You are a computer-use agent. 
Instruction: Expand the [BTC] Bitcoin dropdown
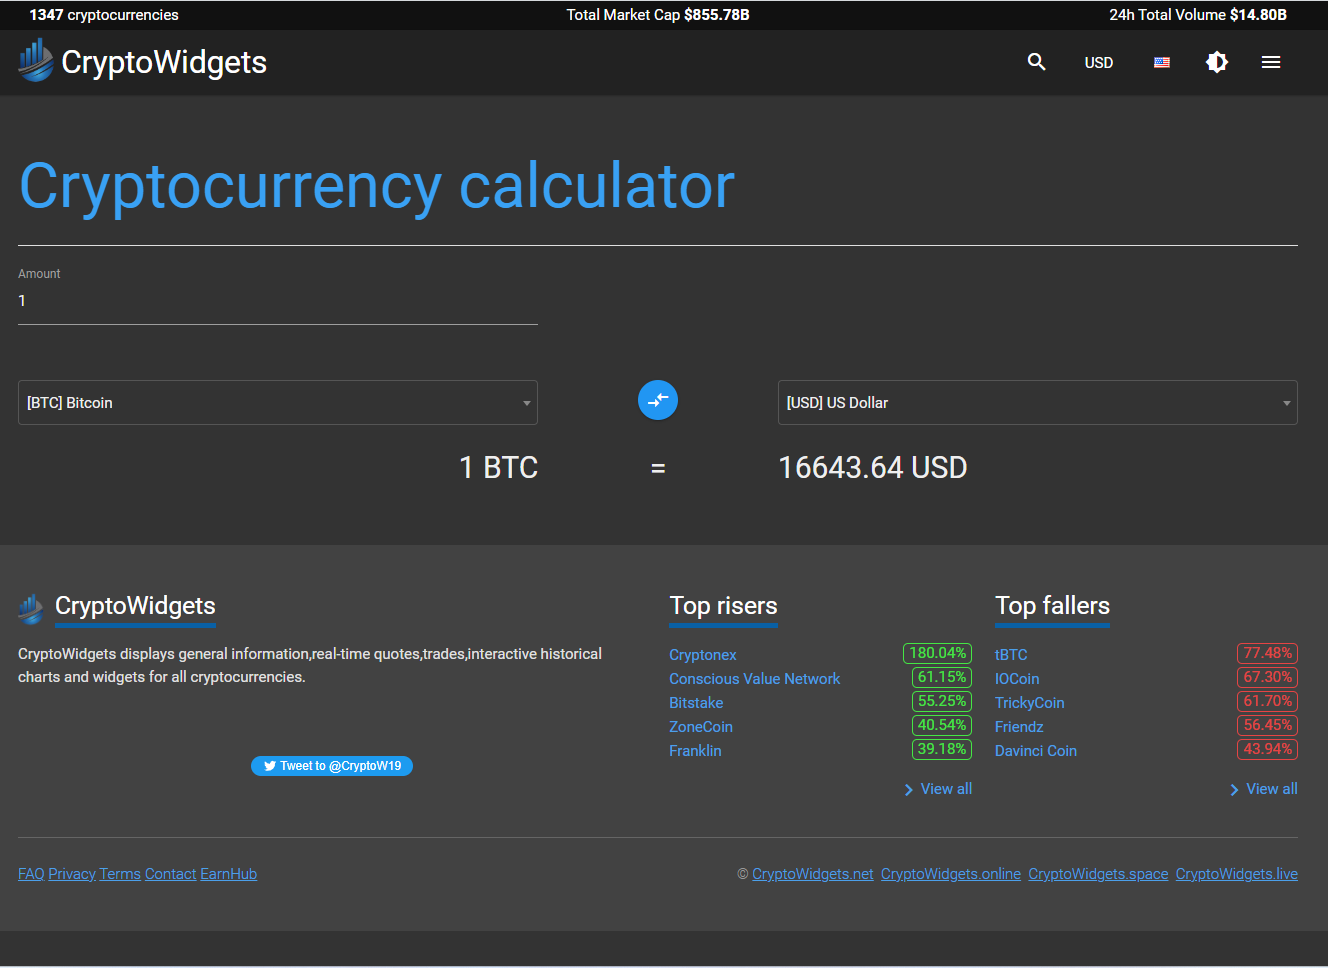(277, 403)
